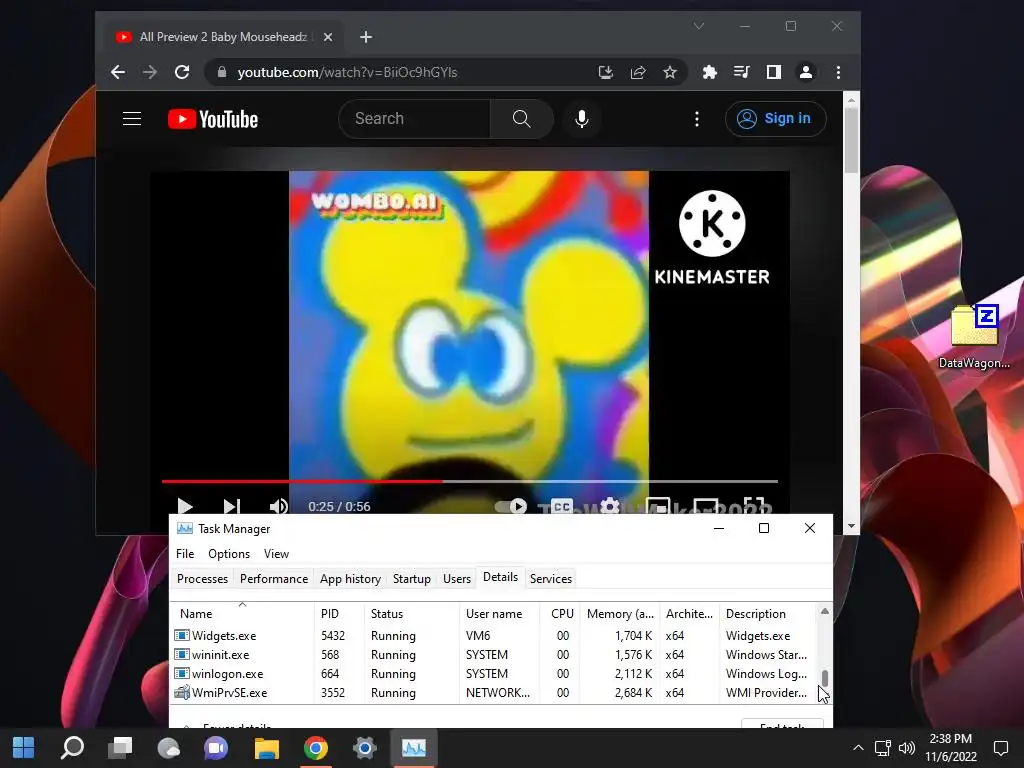
Task: Close the Baby Mouseheadz tab
Action: (328, 37)
